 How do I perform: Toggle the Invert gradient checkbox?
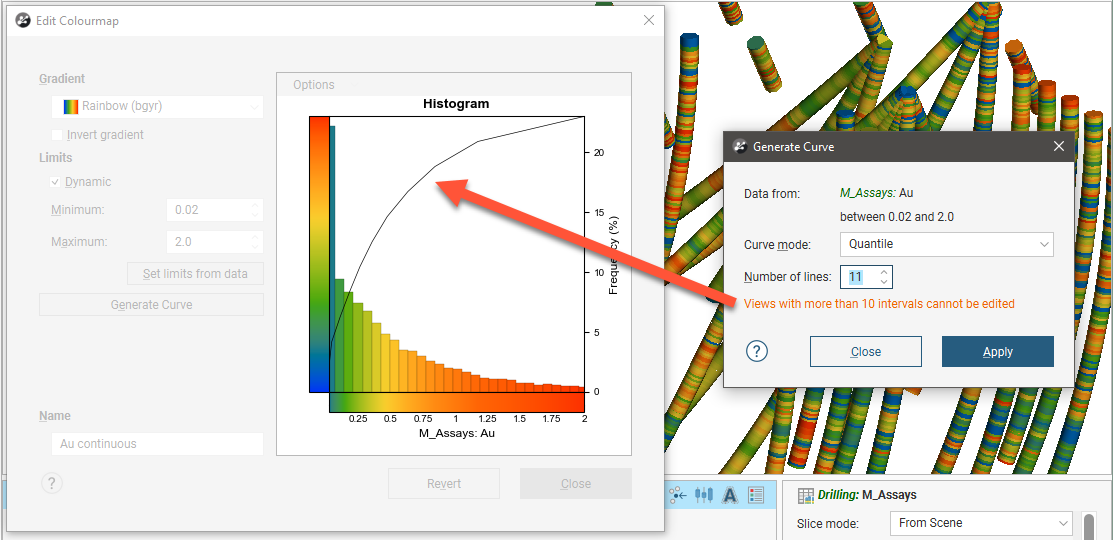[x=57, y=135]
